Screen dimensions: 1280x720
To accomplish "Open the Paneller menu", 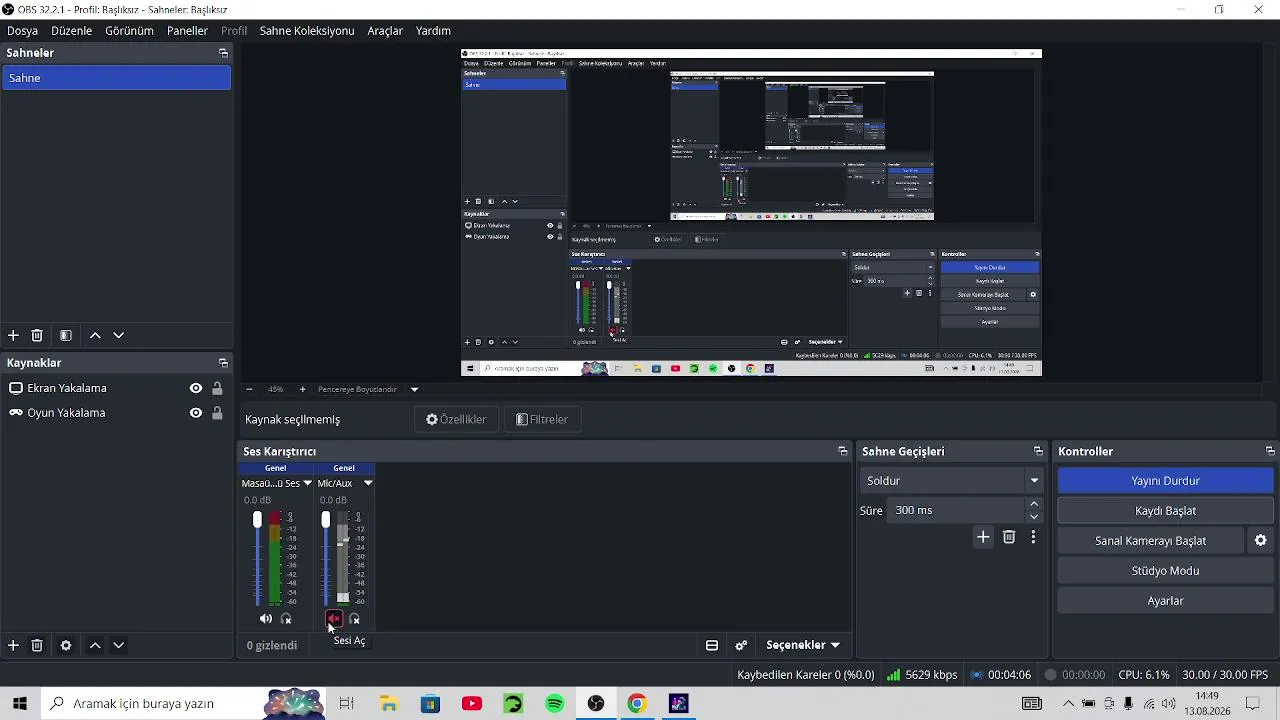I will click(x=187, y=31).
